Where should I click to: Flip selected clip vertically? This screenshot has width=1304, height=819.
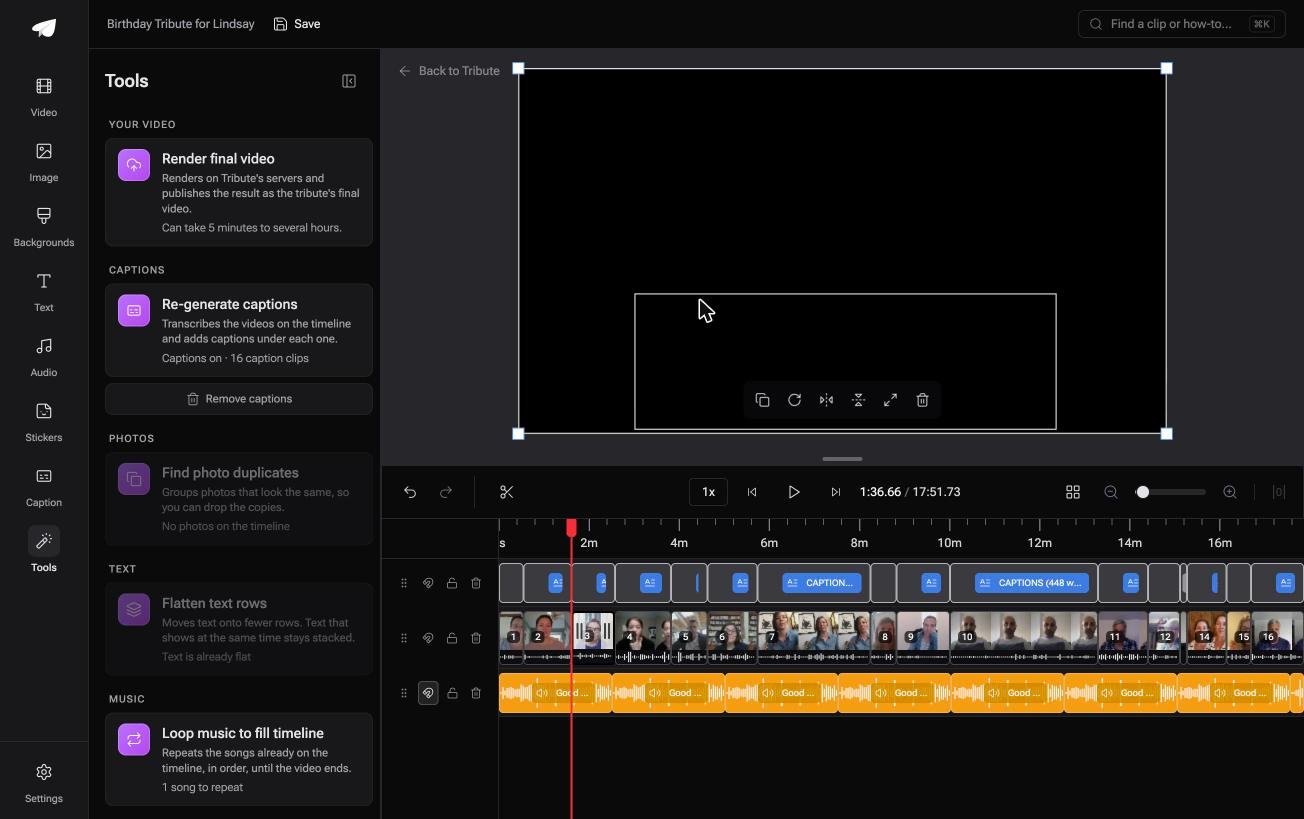pos(858,400)
